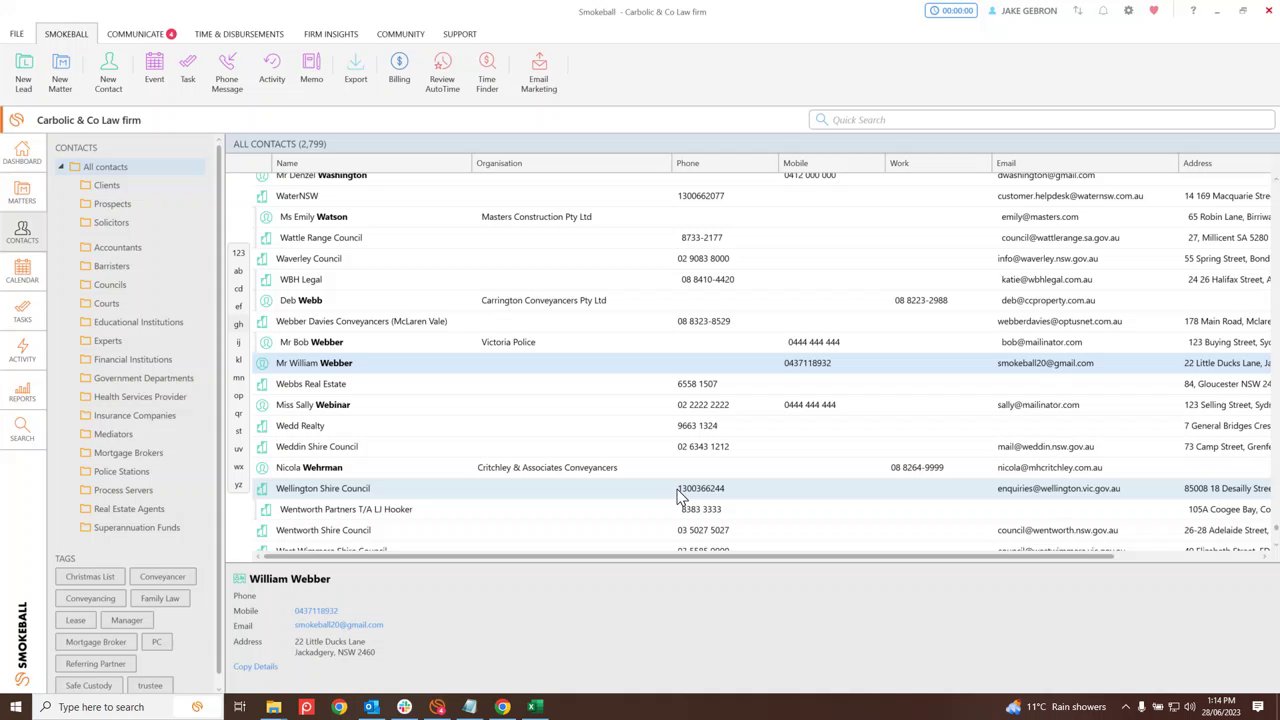Click mobile number link 0437118932
This screenshot has width=1280, height=720.
pyautogui.click(x=316, y=611)
